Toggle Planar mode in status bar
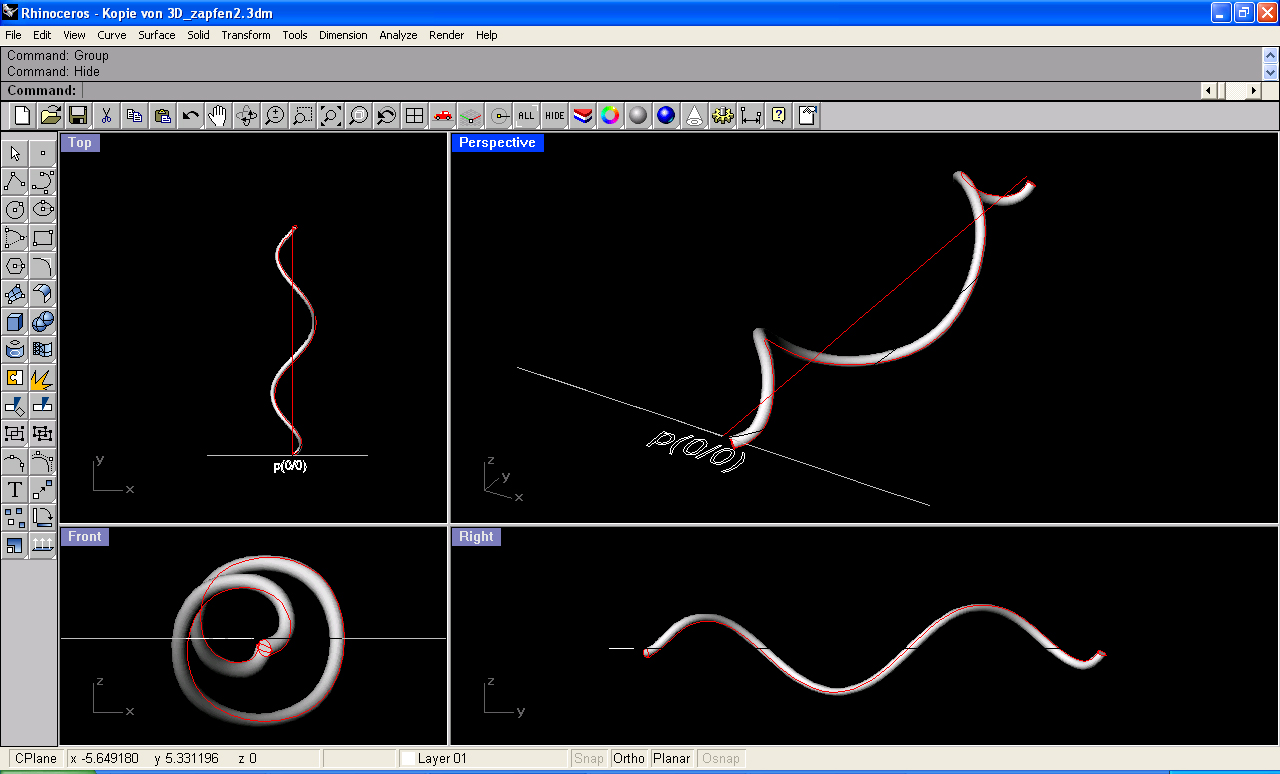Image resolution: width=1280 pixels, height=774 pixels. tap(672, 759)
